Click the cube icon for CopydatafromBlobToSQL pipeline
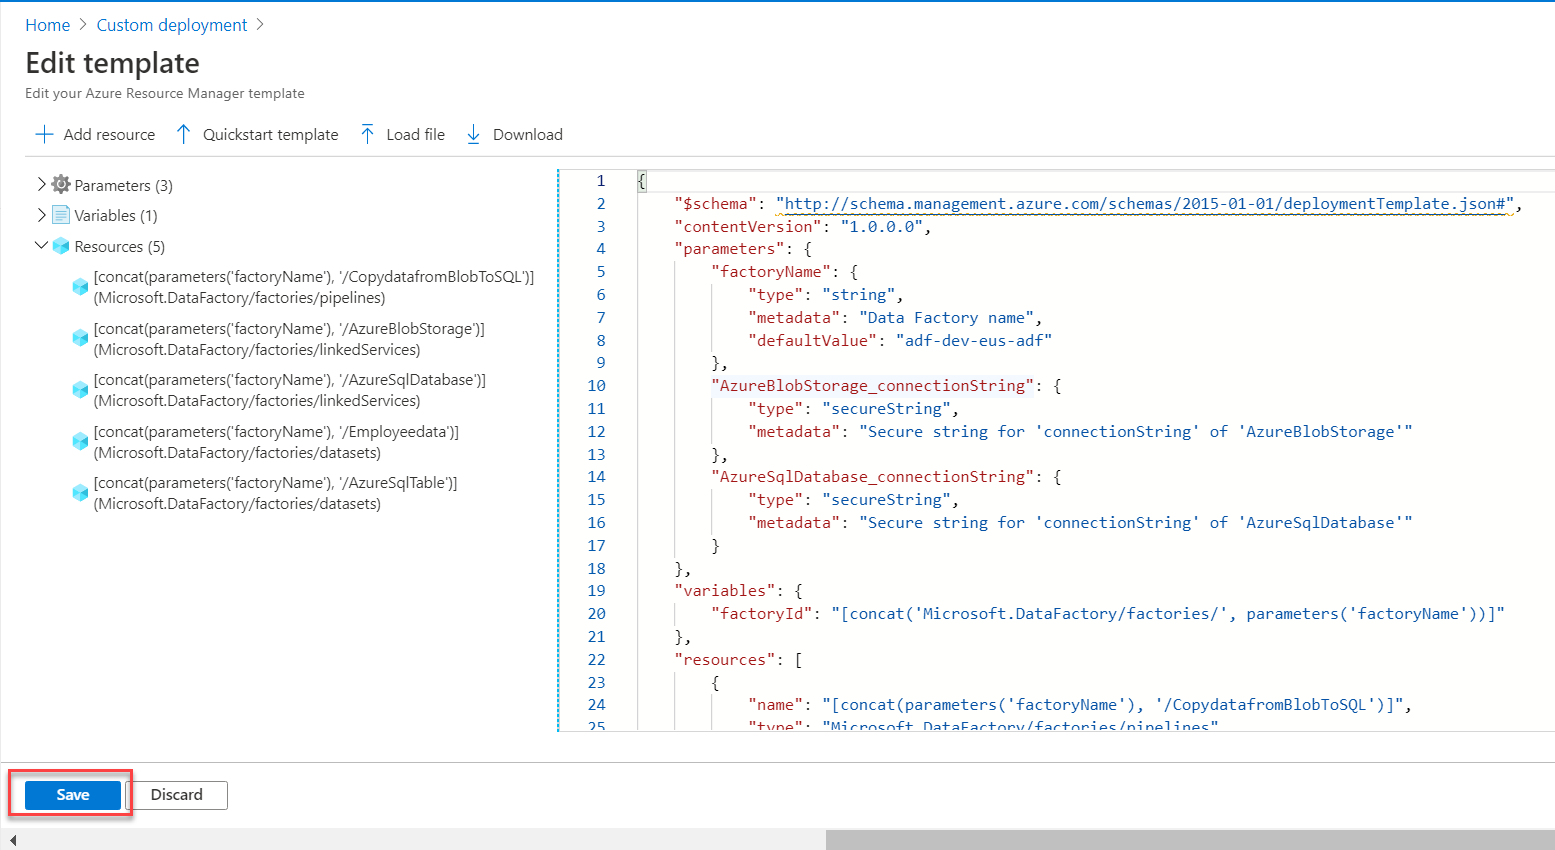 (x=80, y=286)
